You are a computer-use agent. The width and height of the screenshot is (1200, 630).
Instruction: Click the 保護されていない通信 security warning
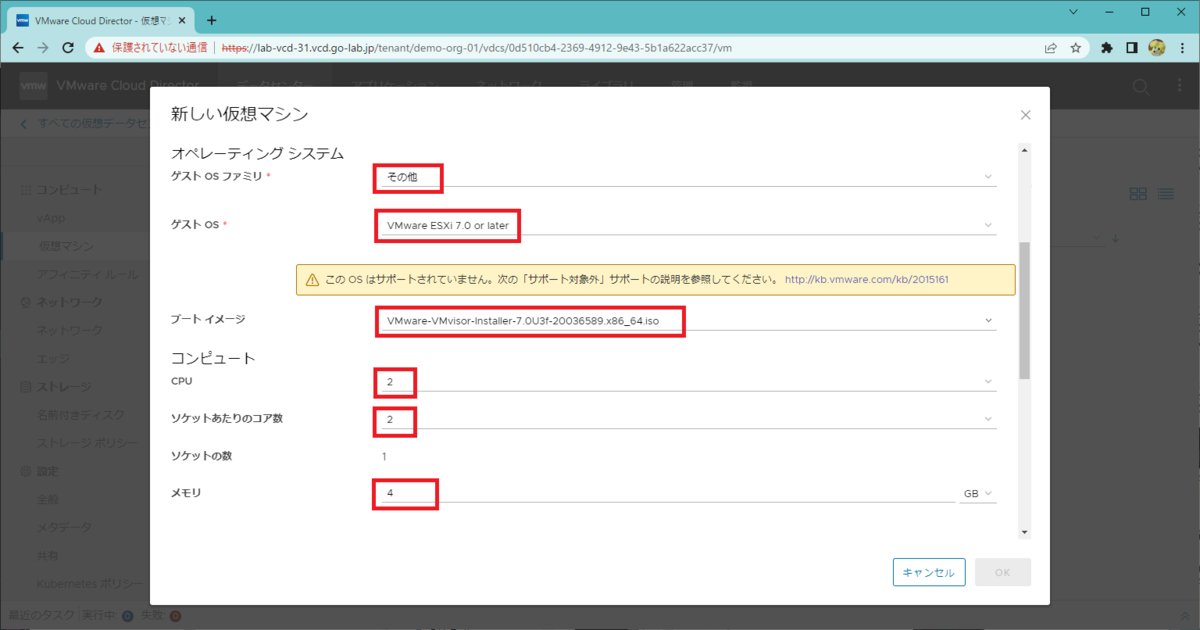coord(150,47)
